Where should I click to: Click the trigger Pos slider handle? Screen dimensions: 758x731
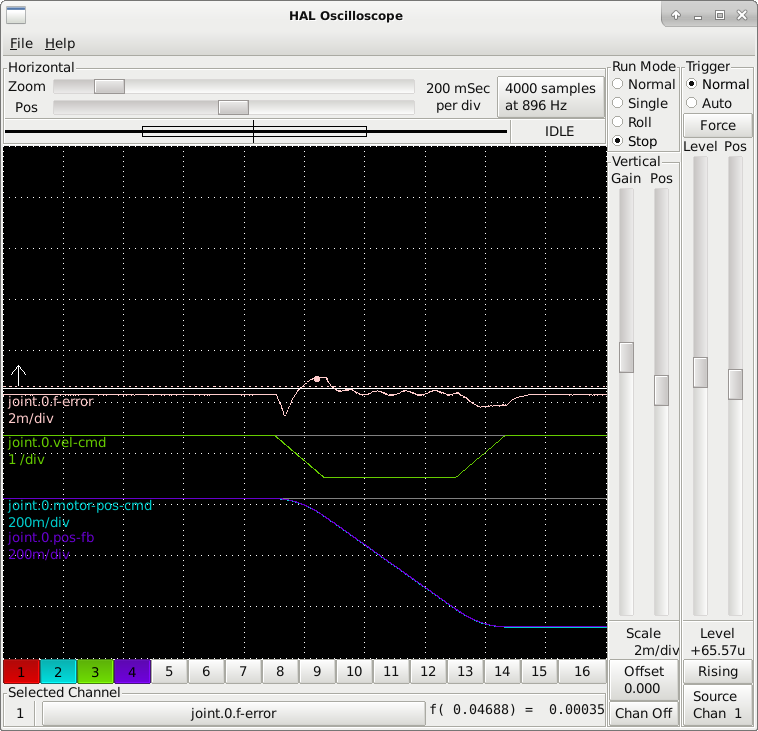pyautogui.click(x=735, y=384)
